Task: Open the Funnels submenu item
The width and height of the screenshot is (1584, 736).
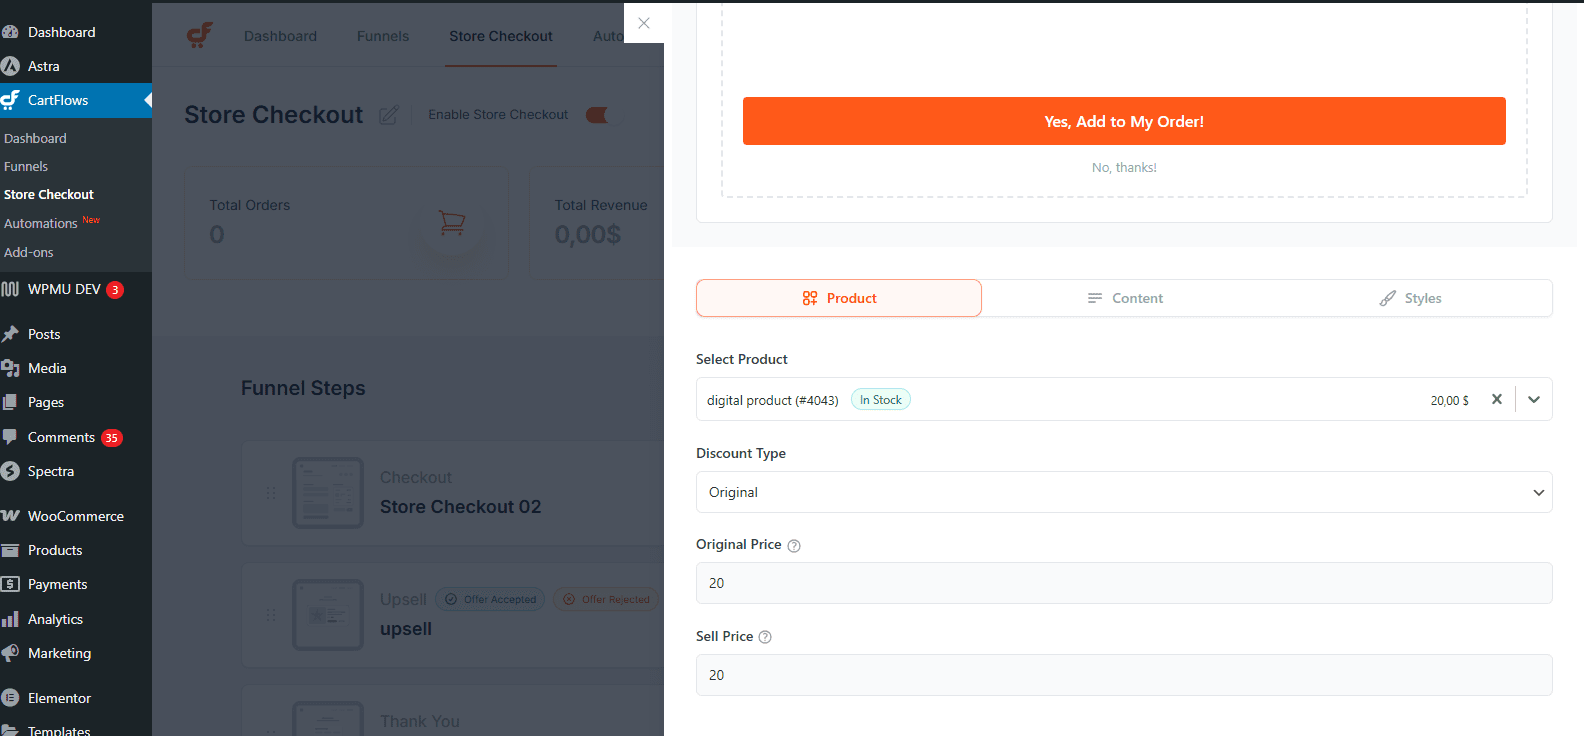Action: 26,166
